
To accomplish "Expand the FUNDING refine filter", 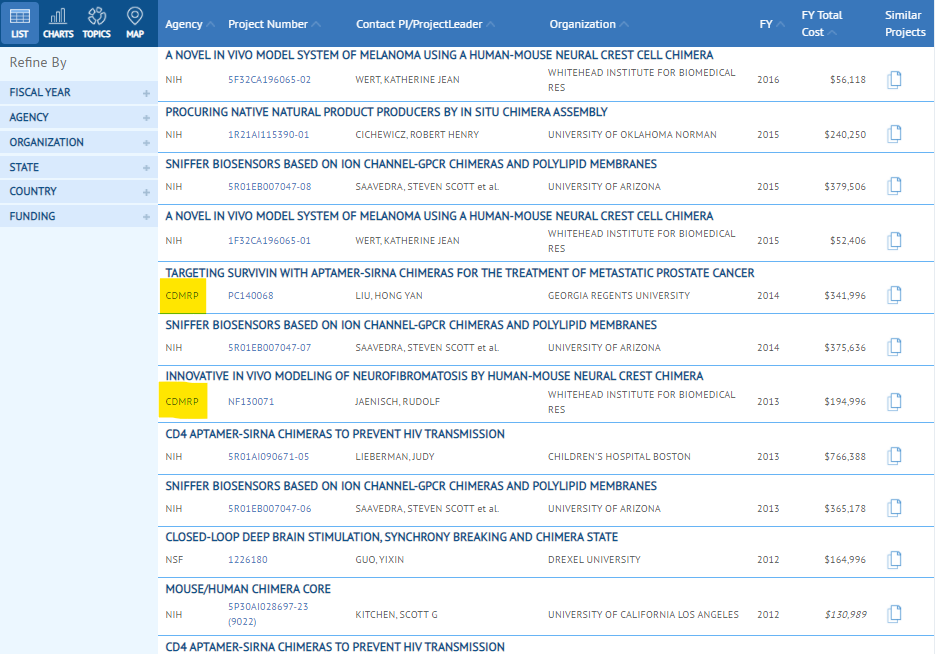I will click(x=79, y=216).
